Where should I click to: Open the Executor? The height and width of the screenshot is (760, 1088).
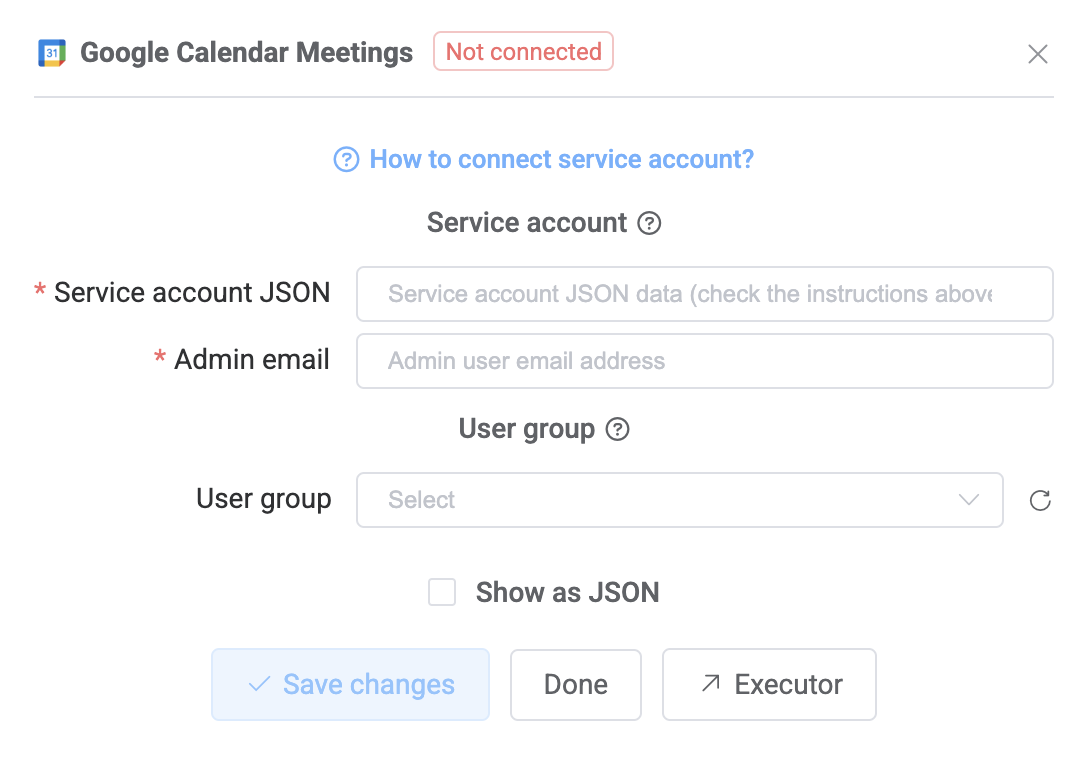click(x=769, y=684)
